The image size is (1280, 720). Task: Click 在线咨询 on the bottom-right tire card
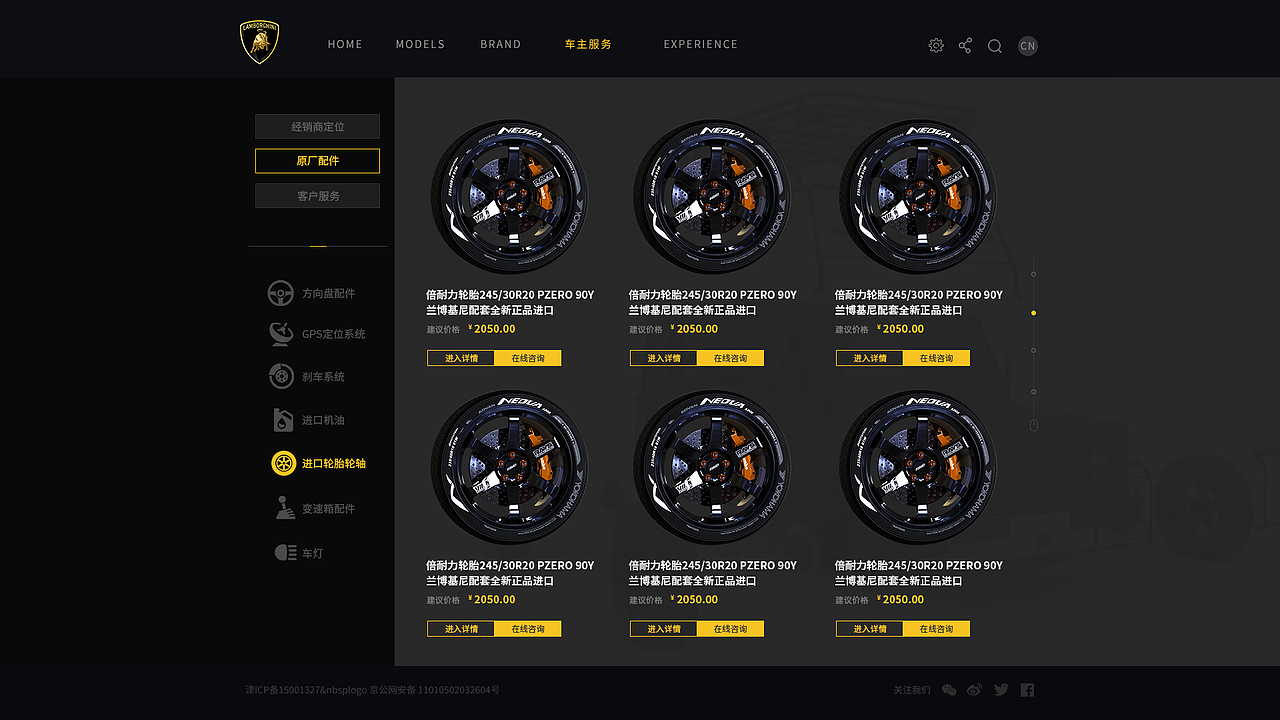(x=937, y=629)
